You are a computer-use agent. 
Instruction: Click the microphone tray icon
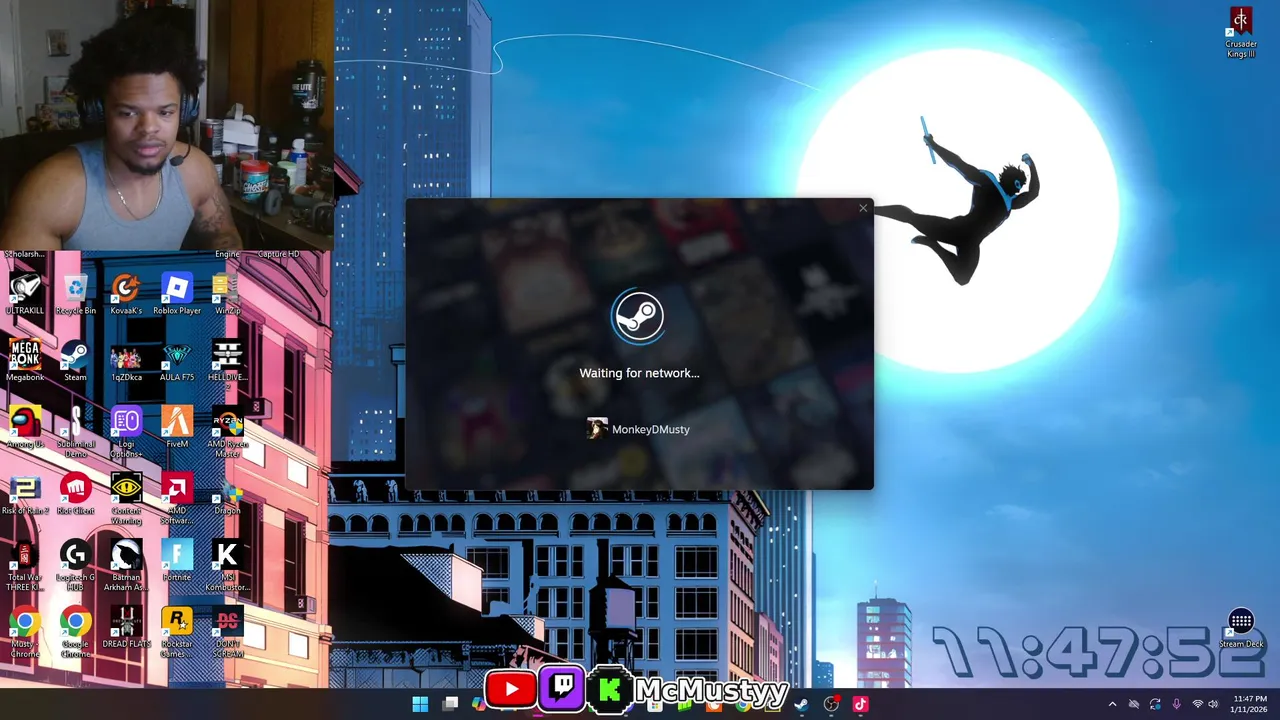[x=1176, y=704]
